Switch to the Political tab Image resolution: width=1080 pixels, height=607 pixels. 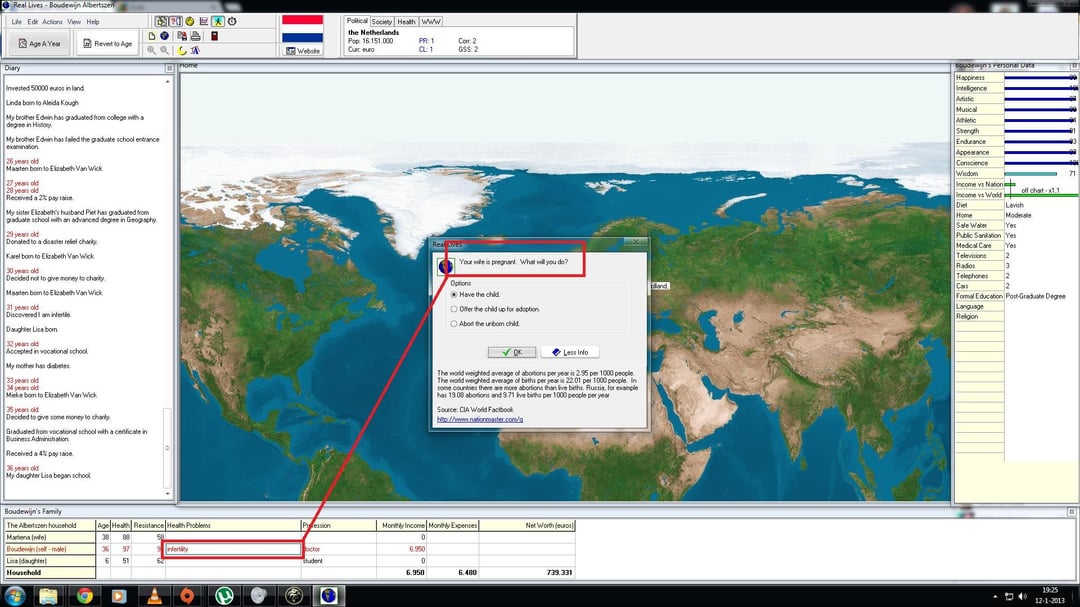357,21
